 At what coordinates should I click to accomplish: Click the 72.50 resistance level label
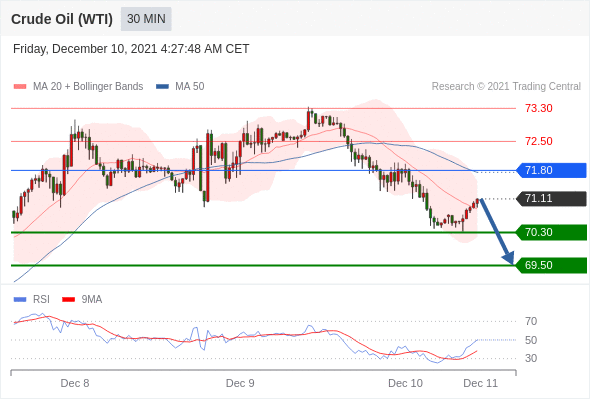coord(539,141)
